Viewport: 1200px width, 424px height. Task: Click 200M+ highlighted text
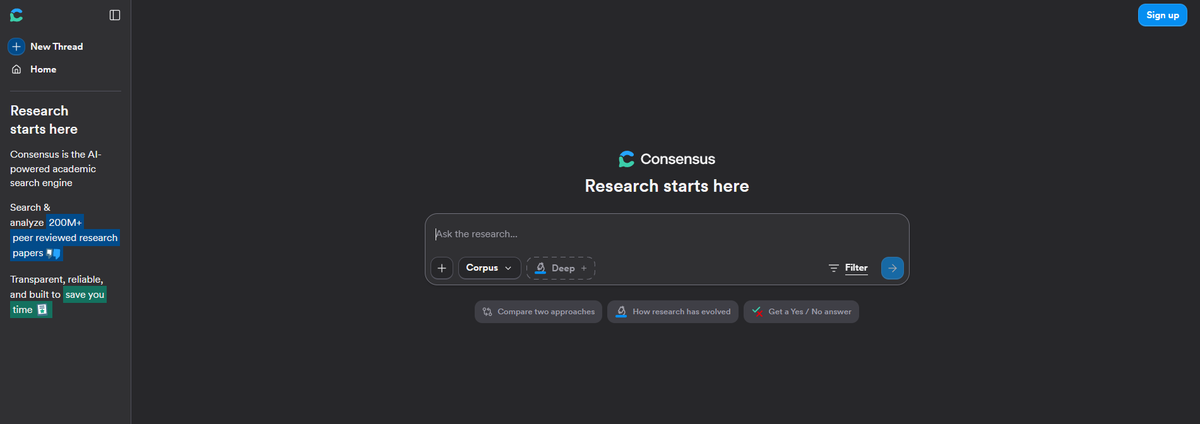65,222
